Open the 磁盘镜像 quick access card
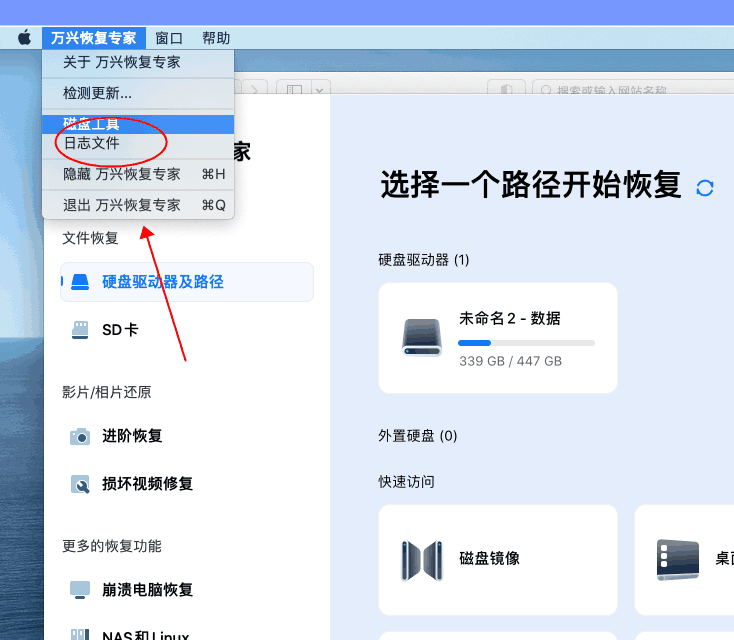This screenshot has height=640, width=734. 498,560
